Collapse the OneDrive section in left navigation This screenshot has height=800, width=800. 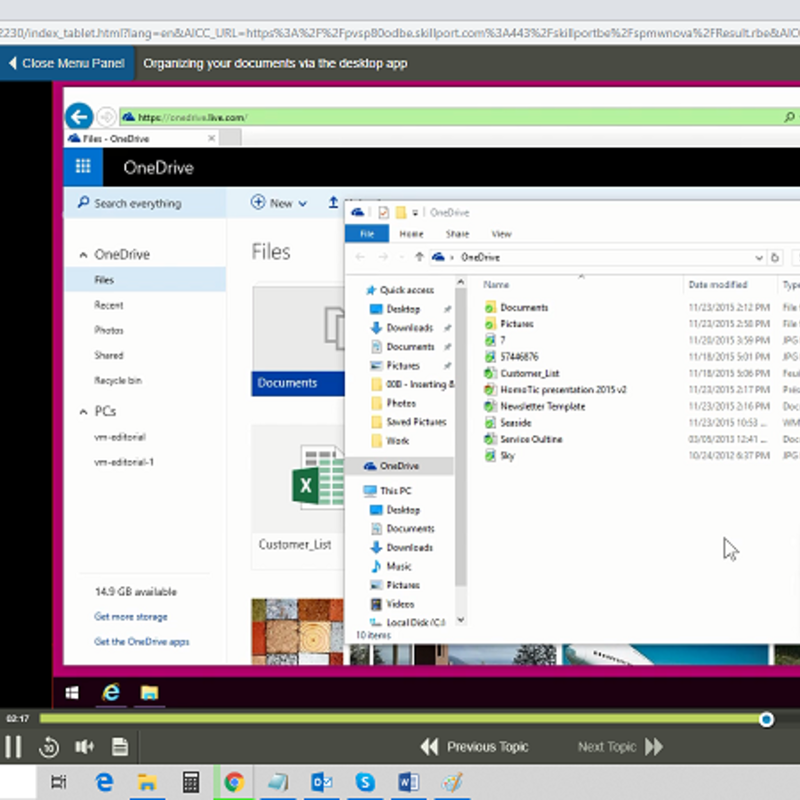pyautogui.click(x=83, y=255)
